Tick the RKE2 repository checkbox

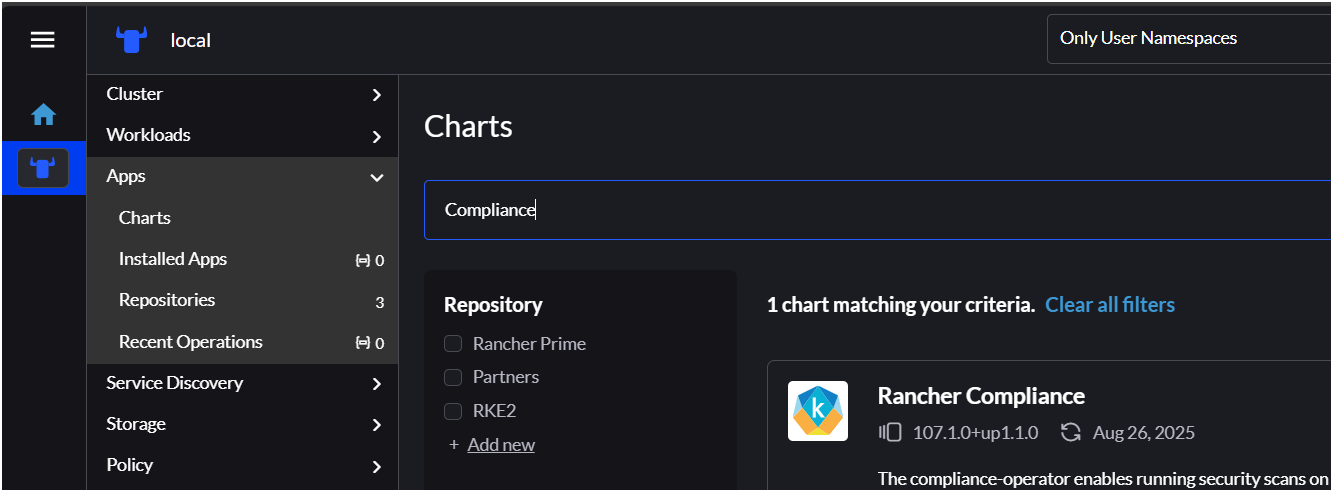pos(453,411)
